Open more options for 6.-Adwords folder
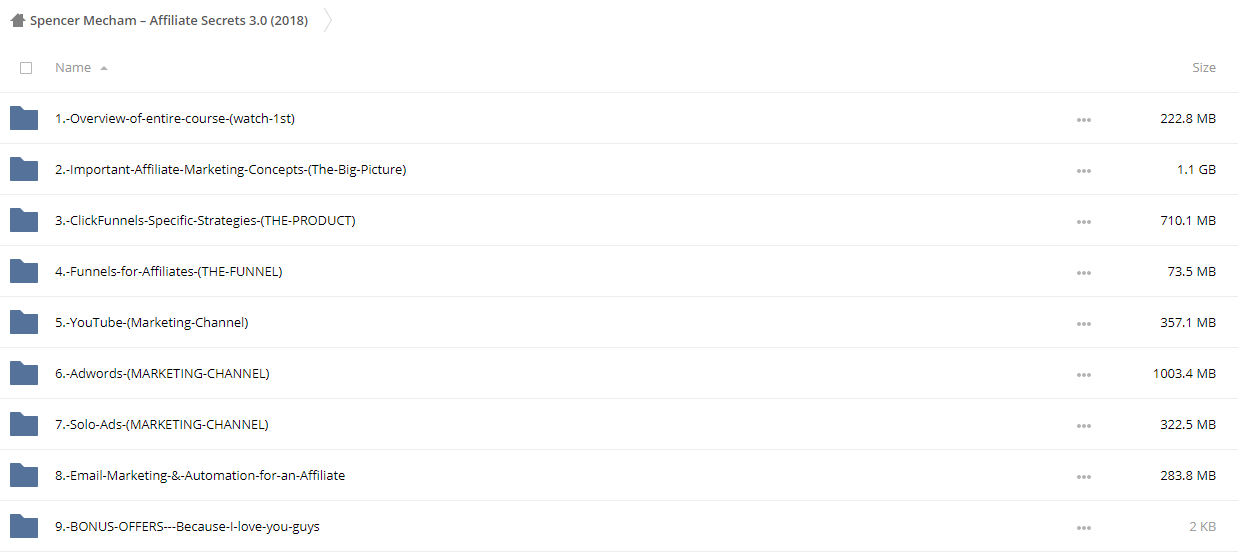 (1084, 374)
